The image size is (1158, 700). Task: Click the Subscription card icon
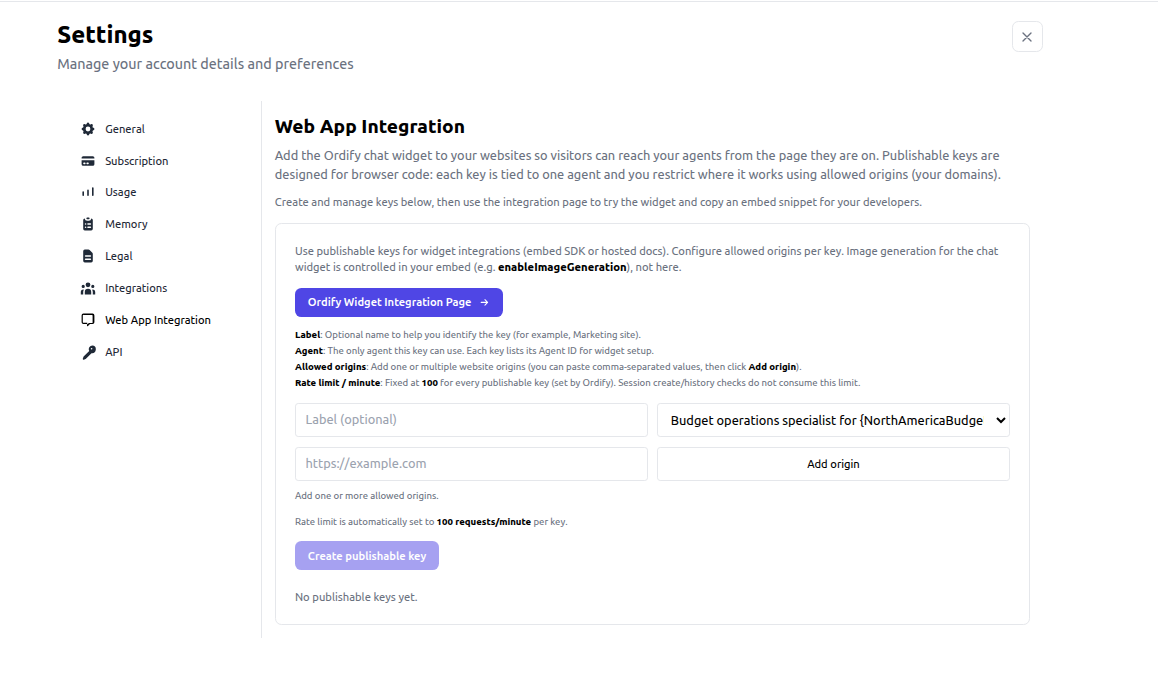88,161
